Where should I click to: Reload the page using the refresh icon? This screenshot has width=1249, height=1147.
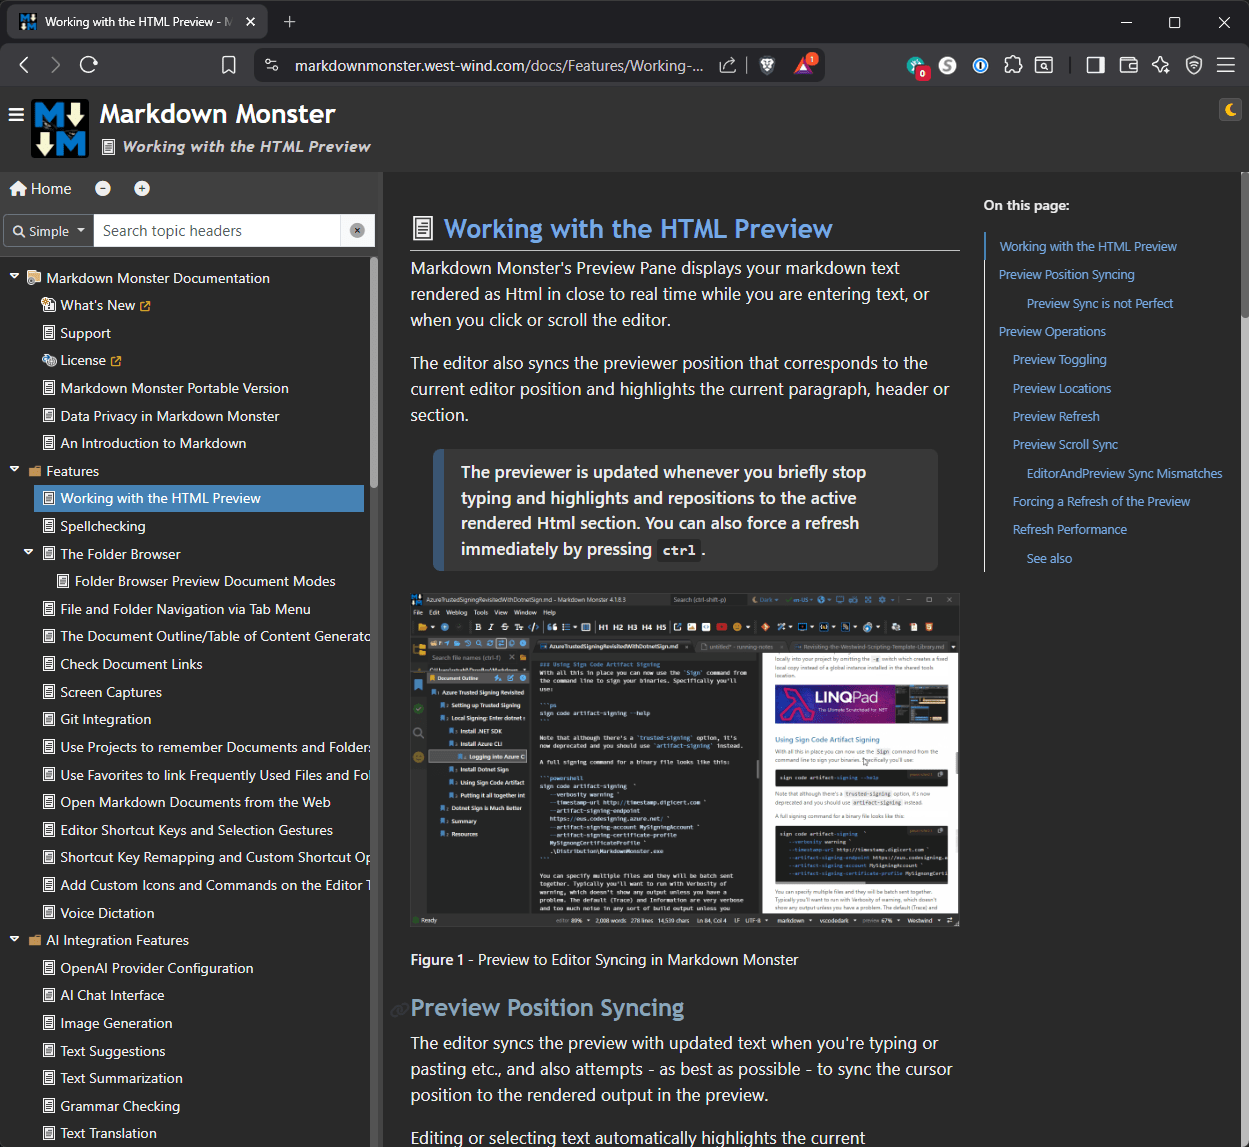tap(88, 64)
